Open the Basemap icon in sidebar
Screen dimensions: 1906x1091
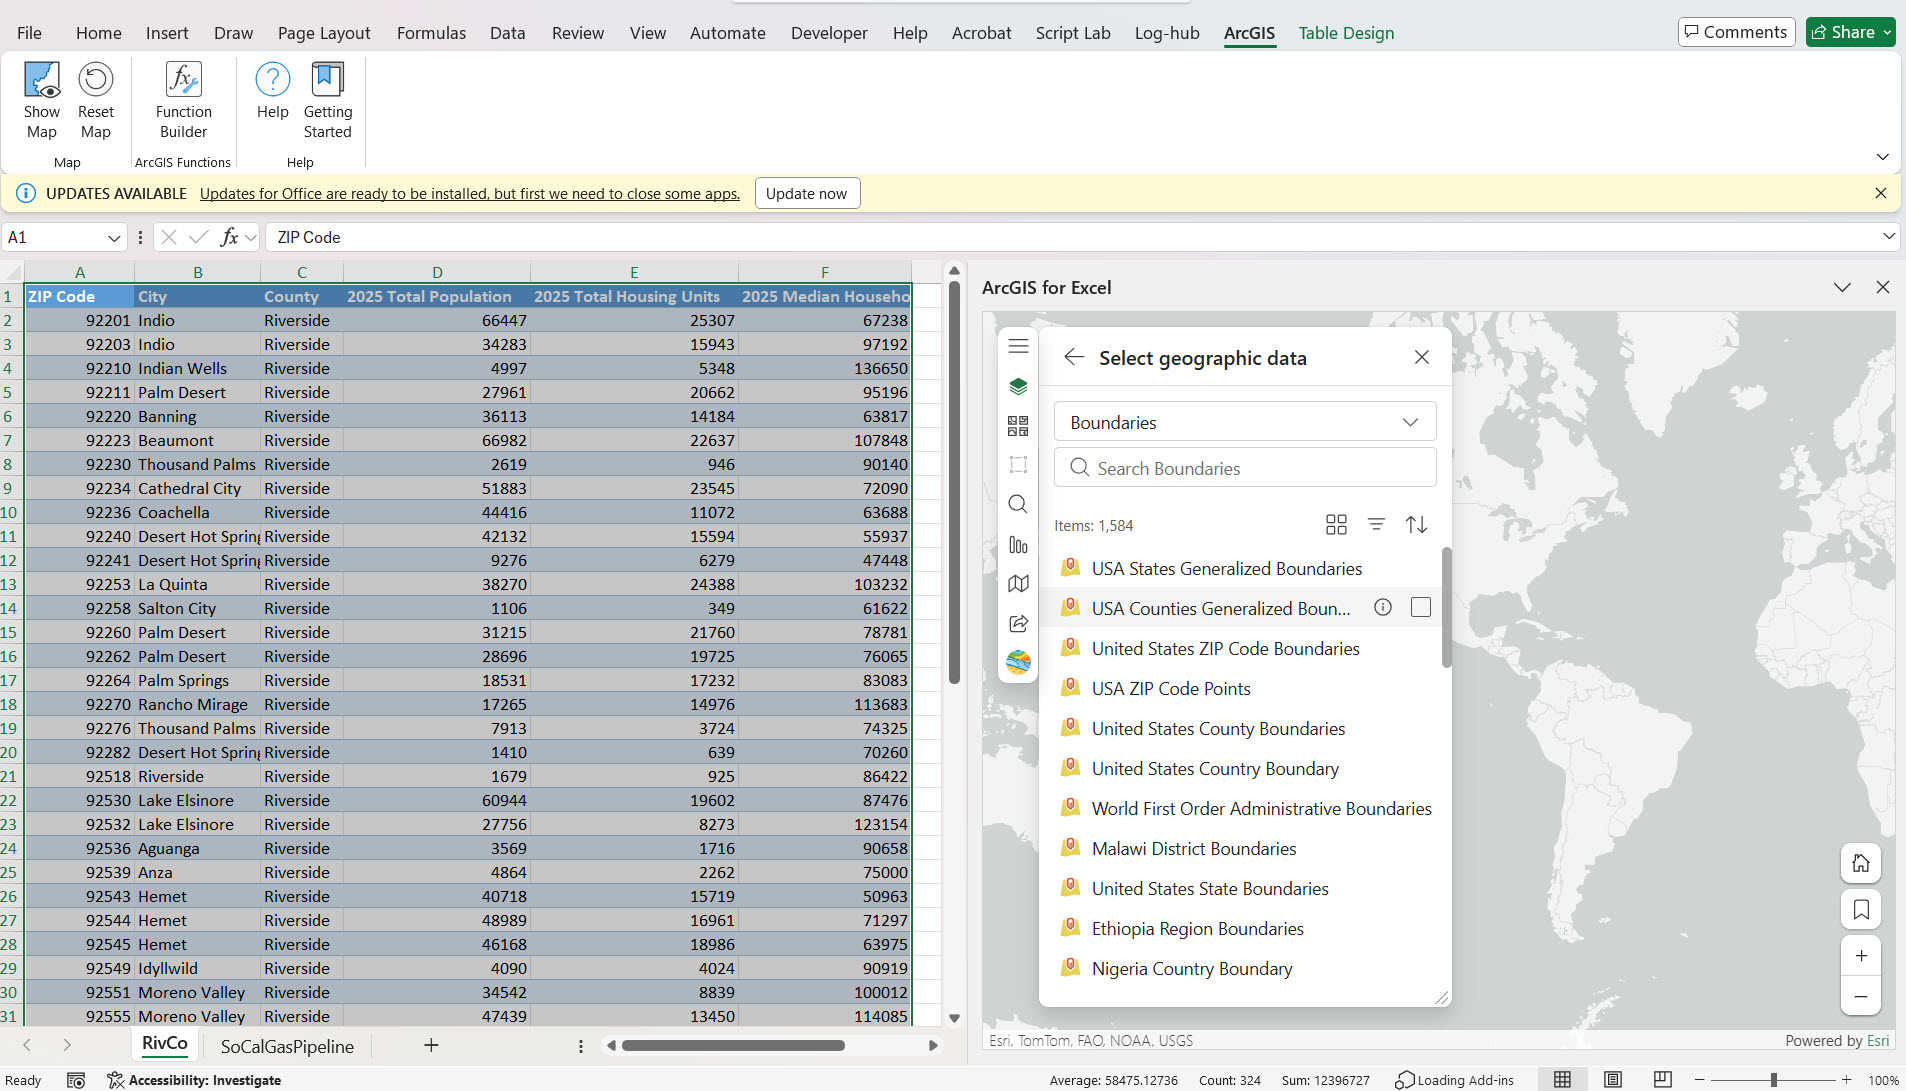pos(1018,583)
